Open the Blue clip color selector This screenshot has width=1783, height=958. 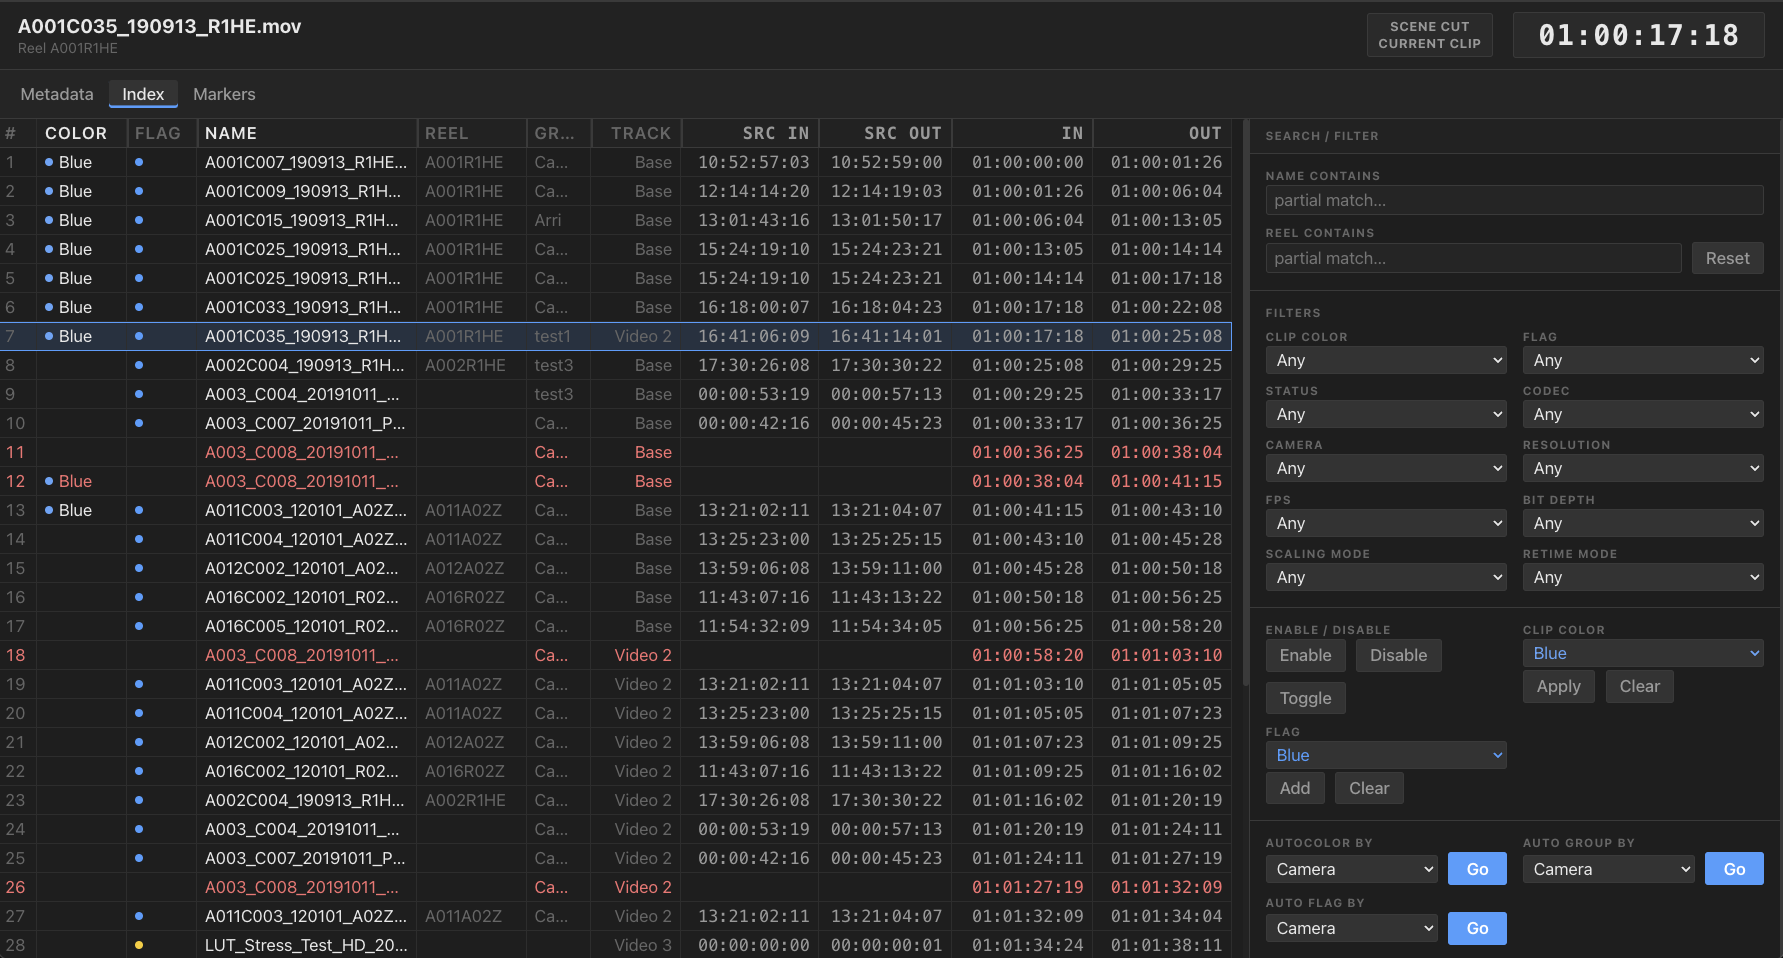(1643, 653)
